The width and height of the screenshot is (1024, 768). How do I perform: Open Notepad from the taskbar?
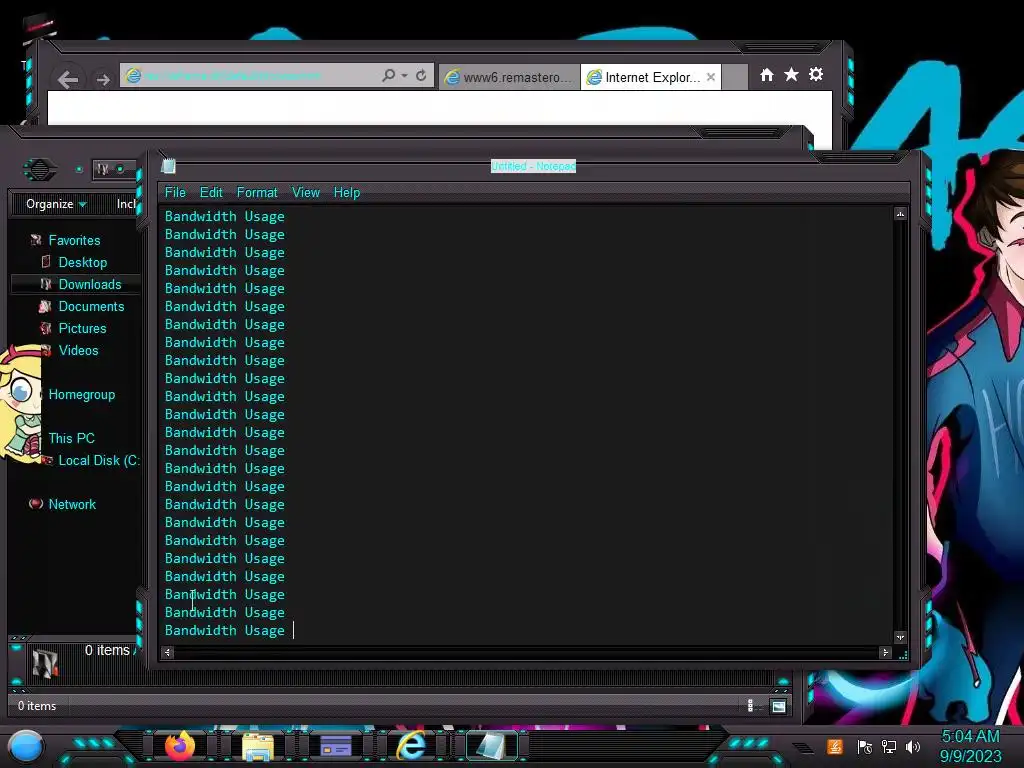point(491,746)
